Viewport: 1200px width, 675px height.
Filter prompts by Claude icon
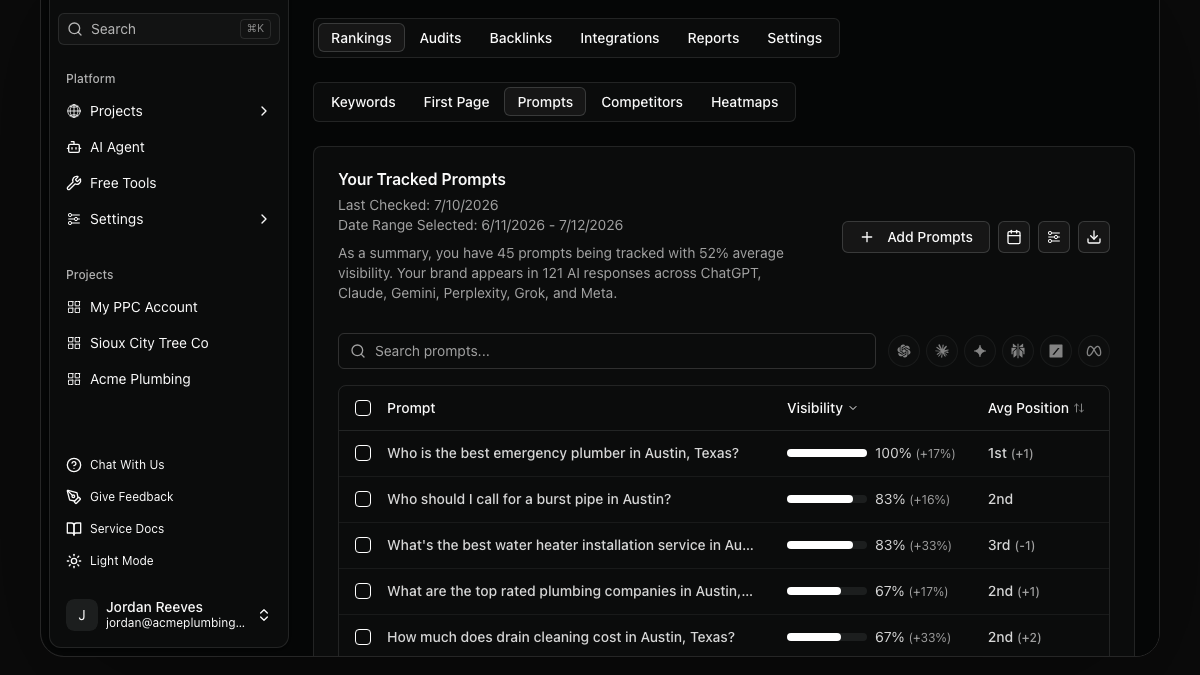(x=942, y=351)
